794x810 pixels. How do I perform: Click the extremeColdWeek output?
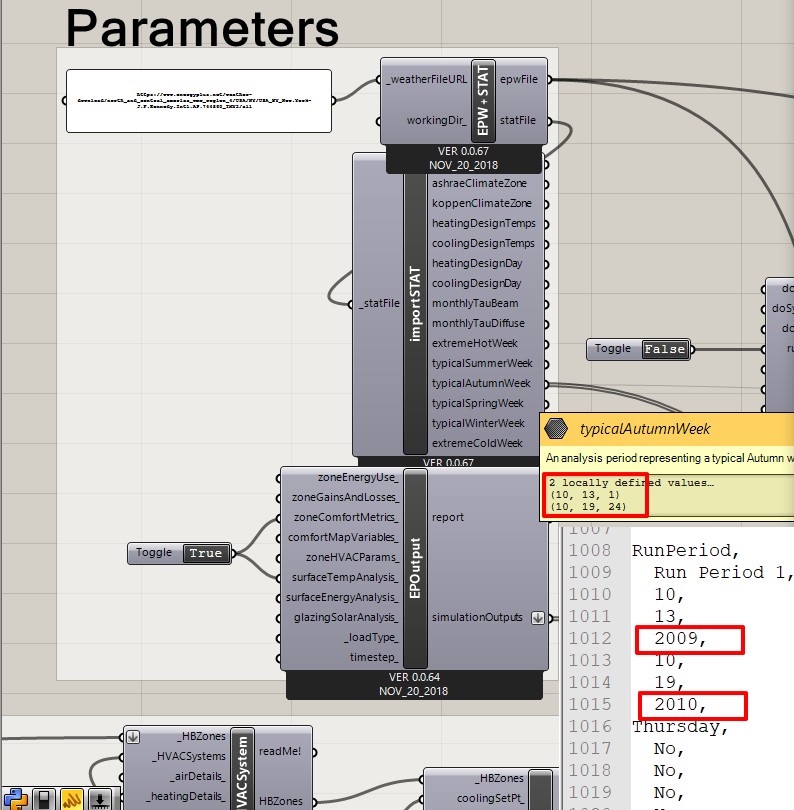[x=477, y=443]
